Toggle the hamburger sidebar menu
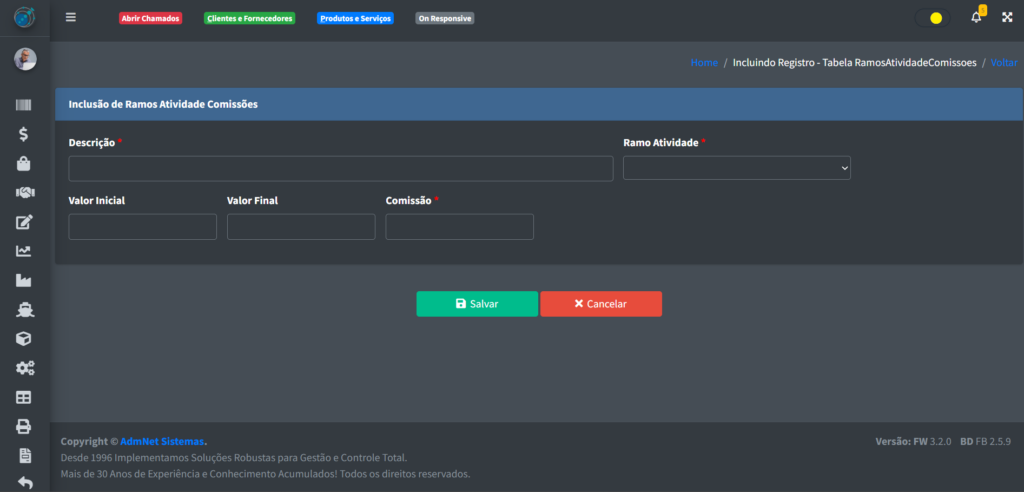The width and height of the screenshot is (1024, 492). pos(70,18)
